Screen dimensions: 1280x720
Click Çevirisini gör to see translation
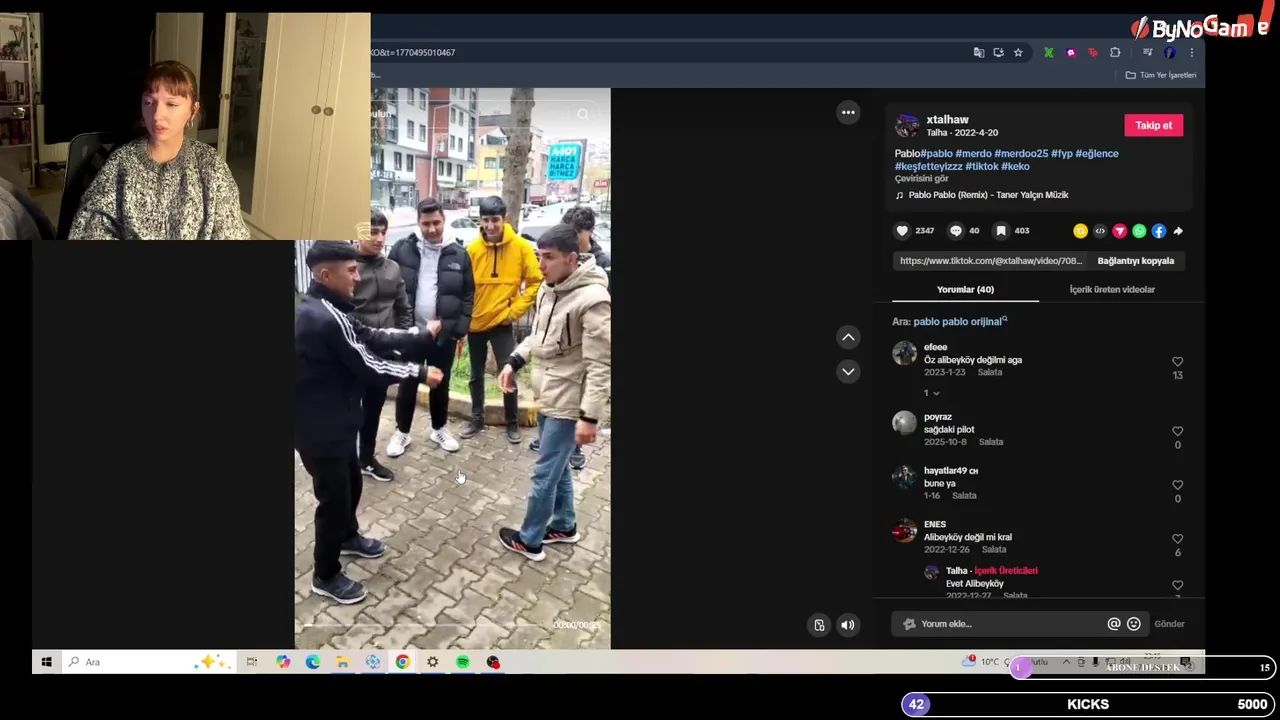[921, 179]
